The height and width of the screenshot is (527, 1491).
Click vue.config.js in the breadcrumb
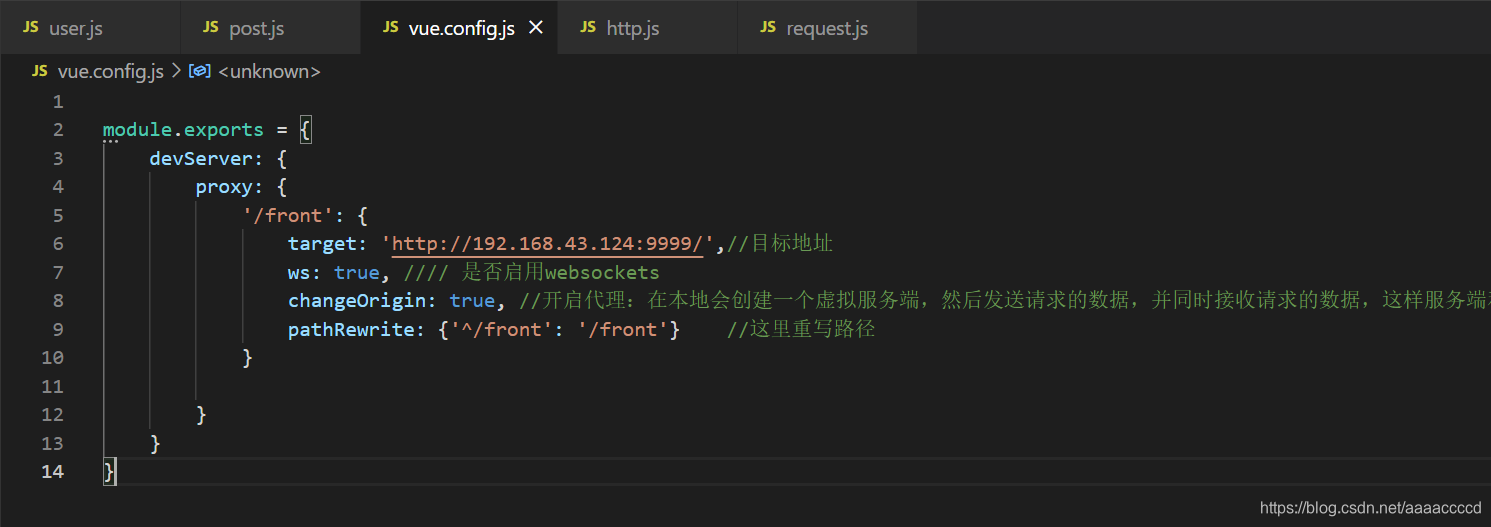111,71
